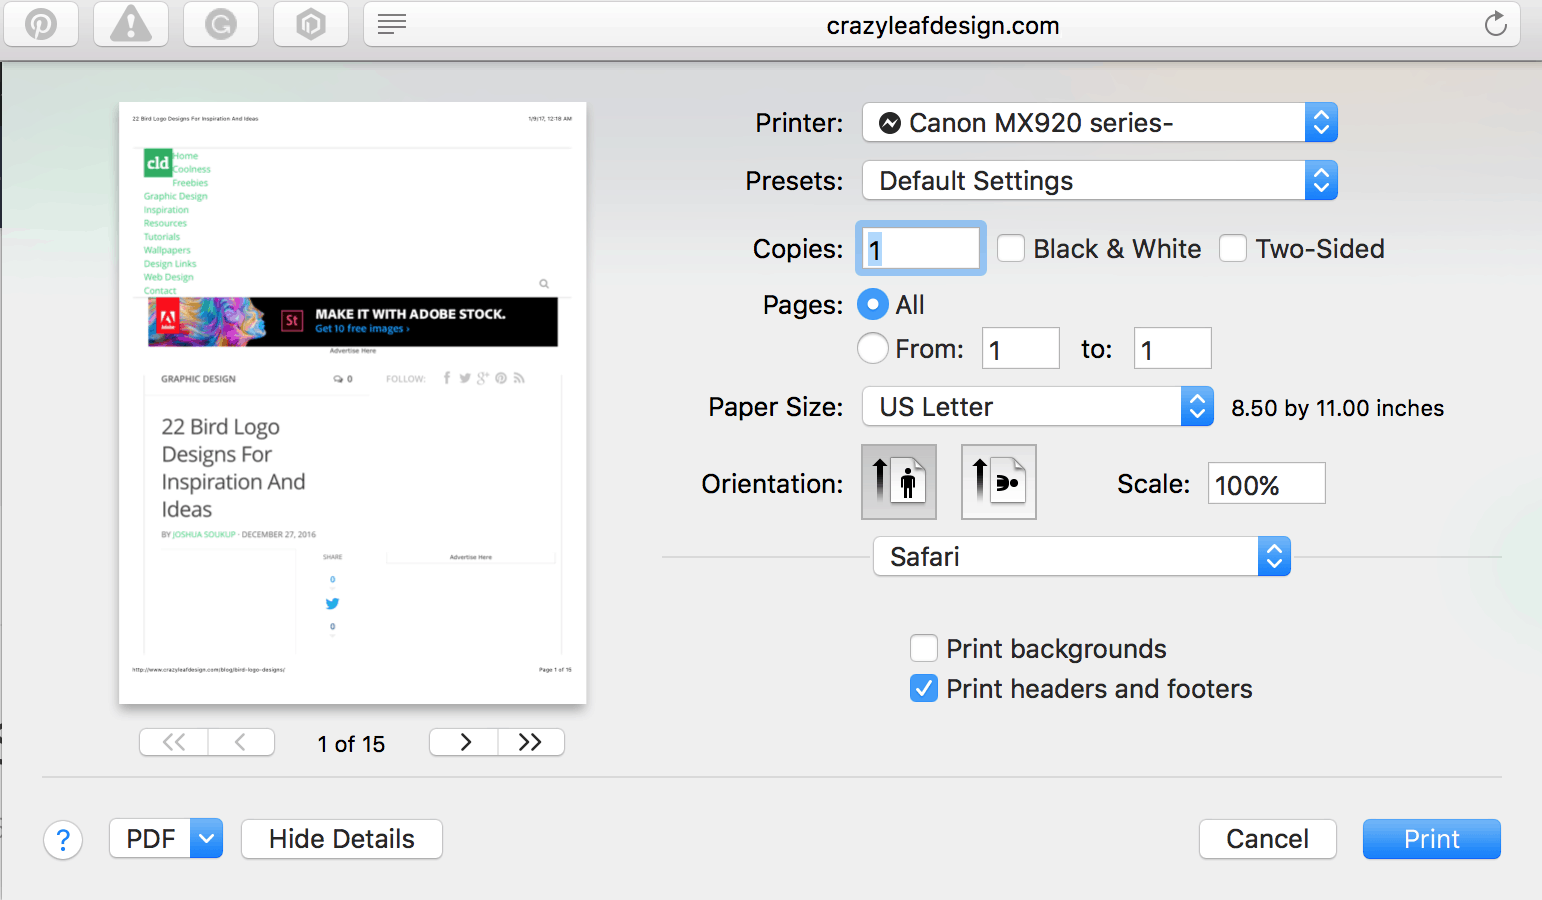The height and width of the screenshot is (900, 1542).
Task: Click the Scale percentage input field
Action: point(1266,485)
